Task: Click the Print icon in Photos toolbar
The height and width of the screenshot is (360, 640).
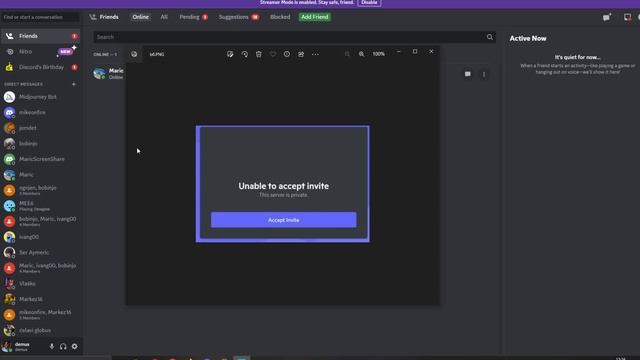Action: coord(301,54)
